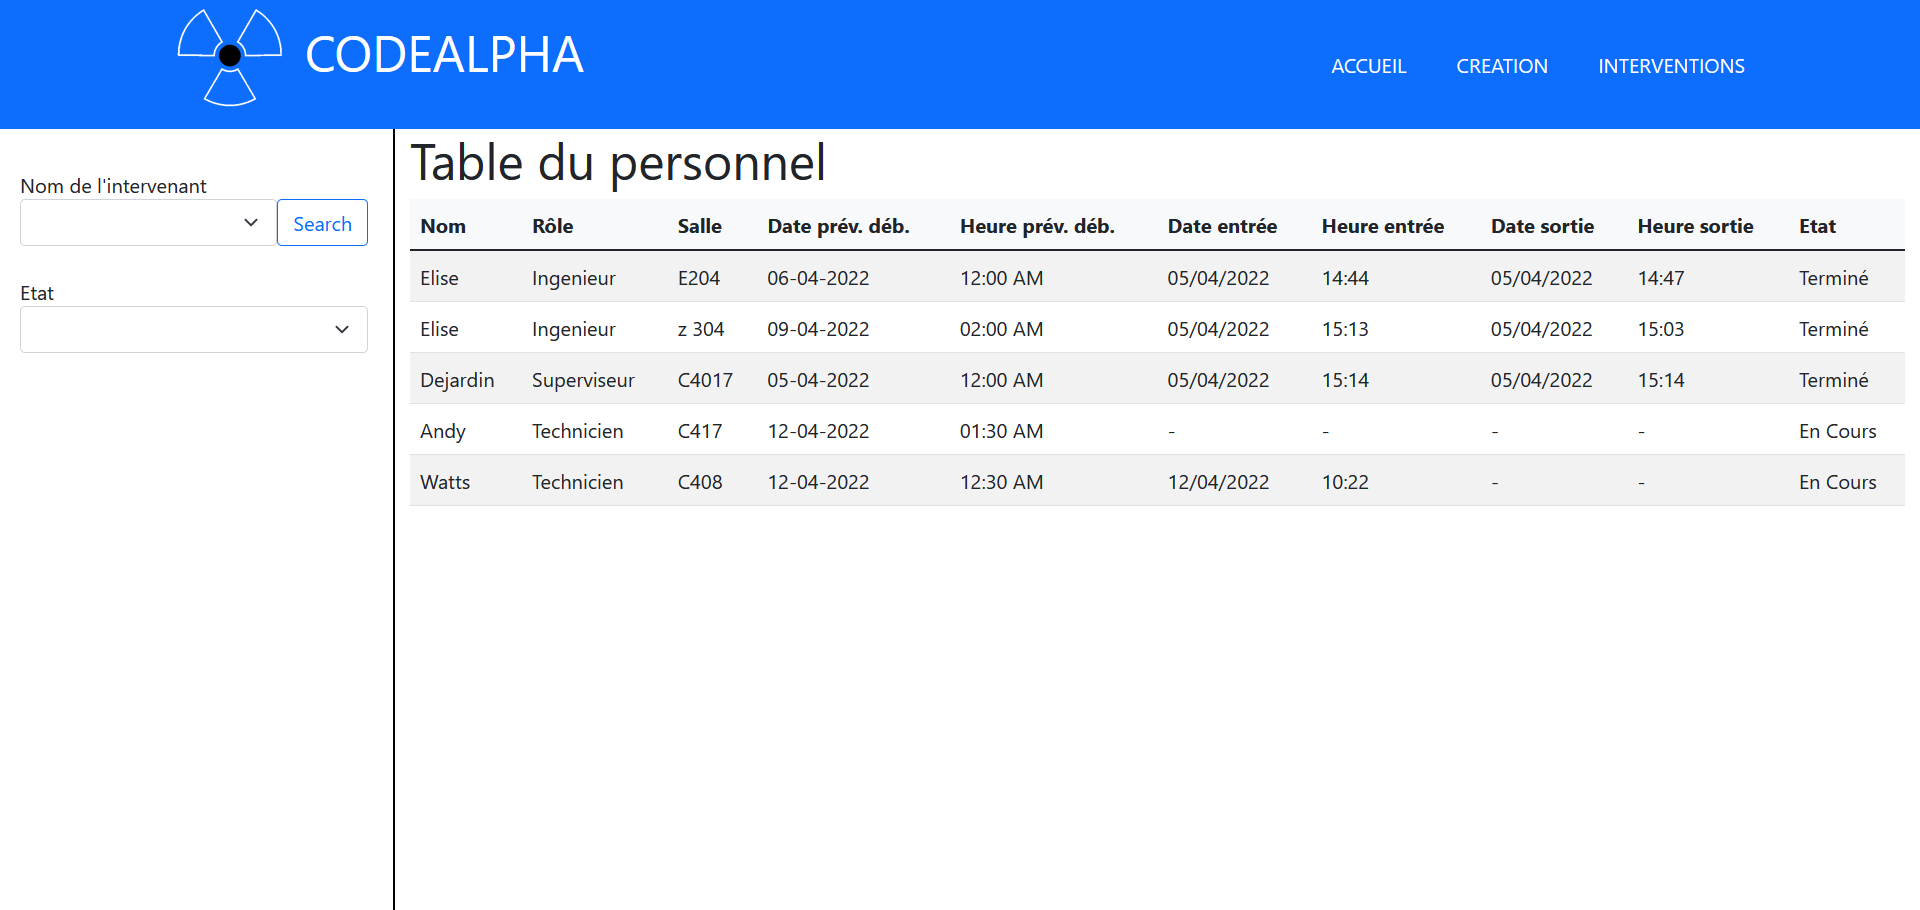Screen dimensions: 1920x910
Task: Click the Heure sortie column header
Action: (x=1695, y=226)
